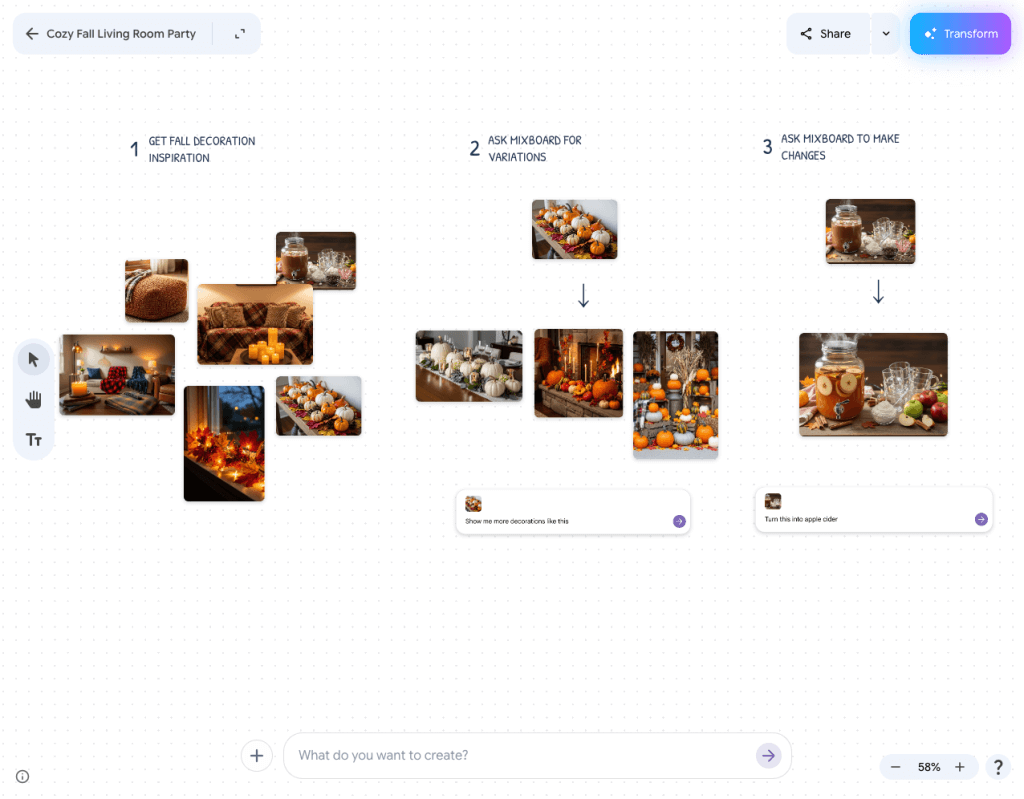This screenshot has height=799, width=1024.
Task: Open the dropdown chevron next to Share
Action: click(885, 33)
